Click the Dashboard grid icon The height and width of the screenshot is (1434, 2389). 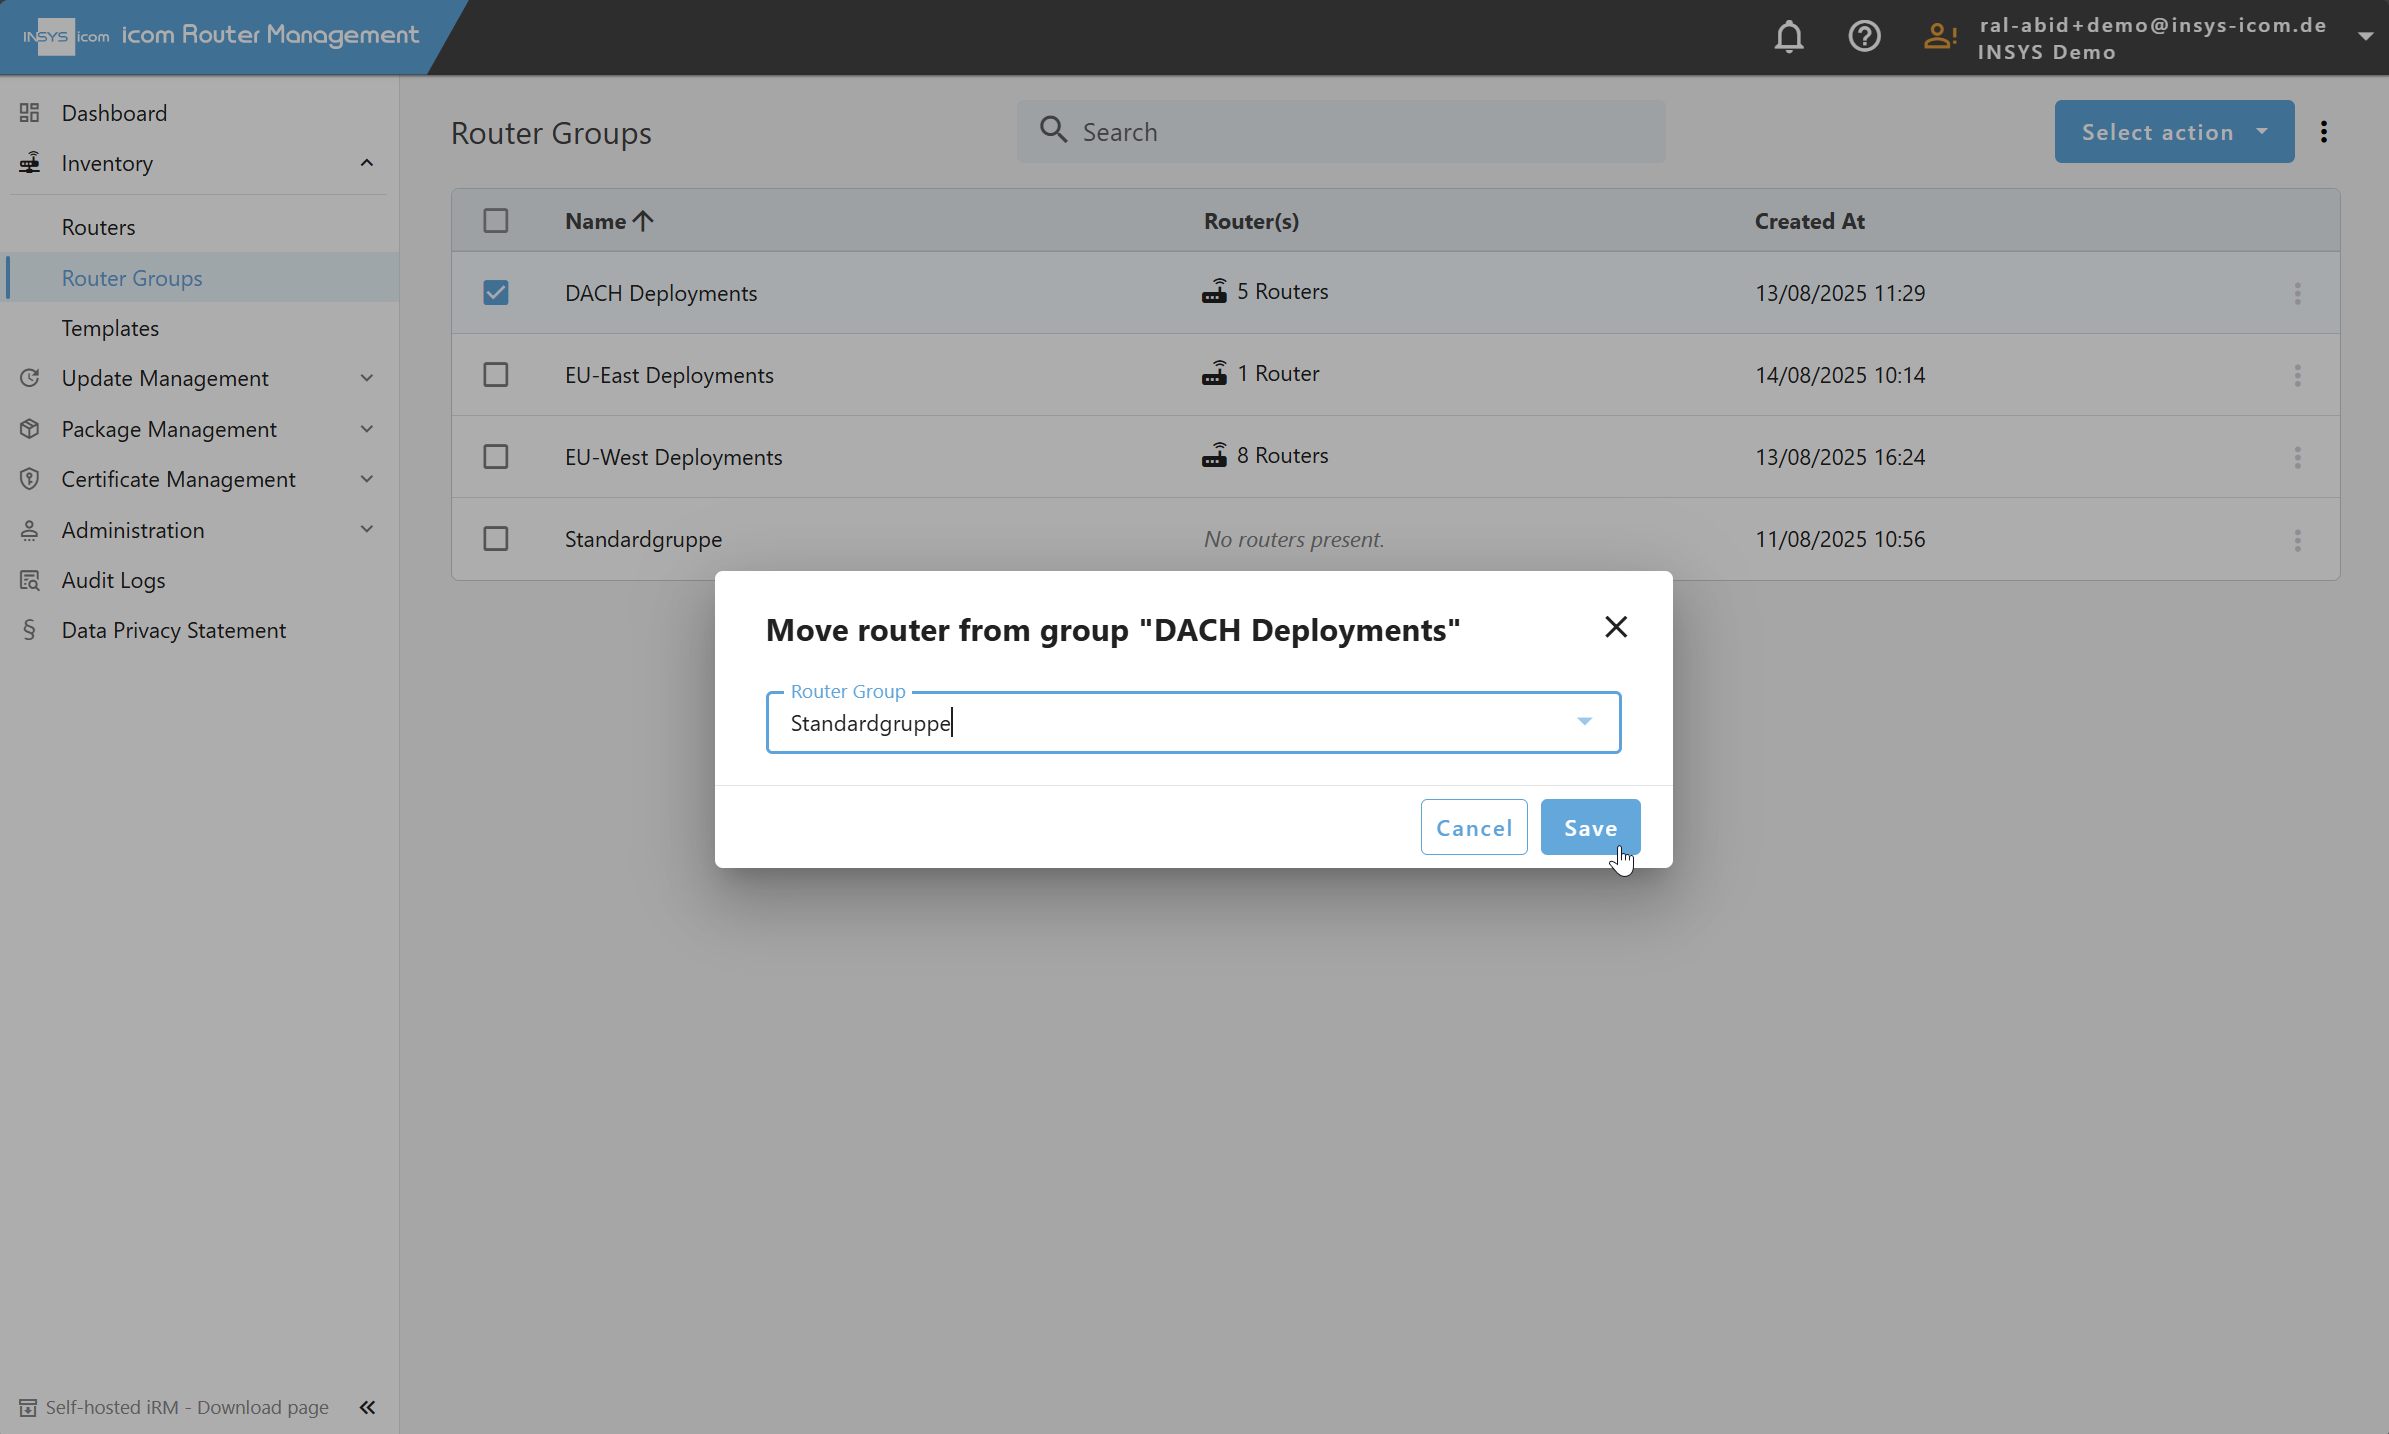(29, 113)
